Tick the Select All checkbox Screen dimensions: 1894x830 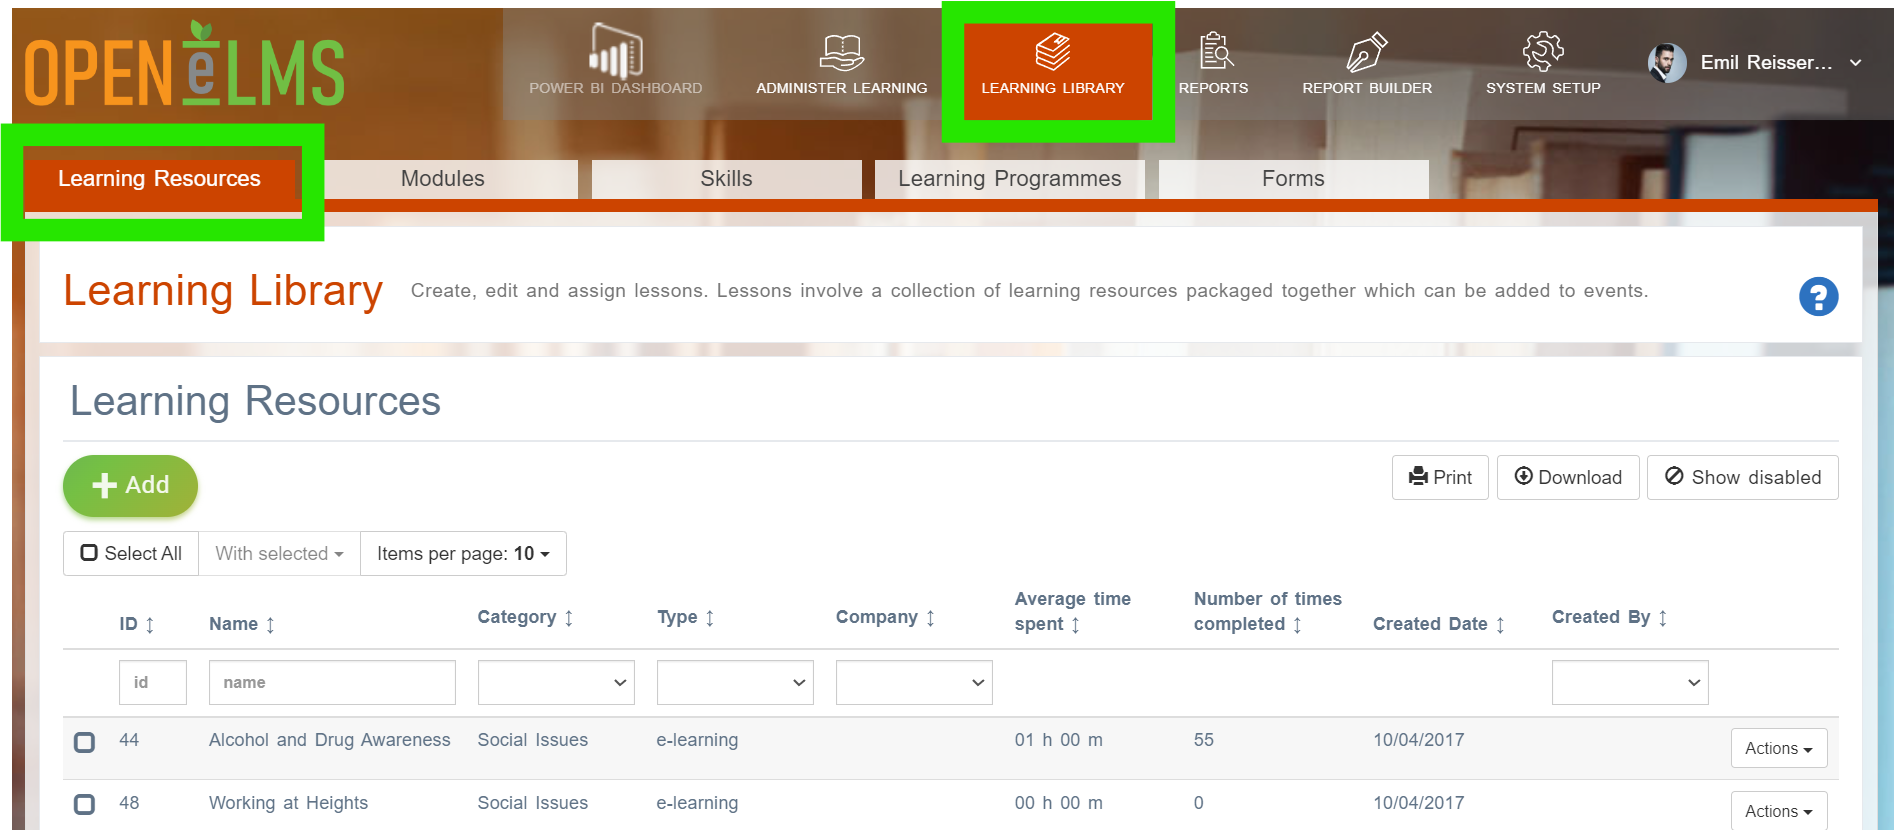[x=89, y=553]
